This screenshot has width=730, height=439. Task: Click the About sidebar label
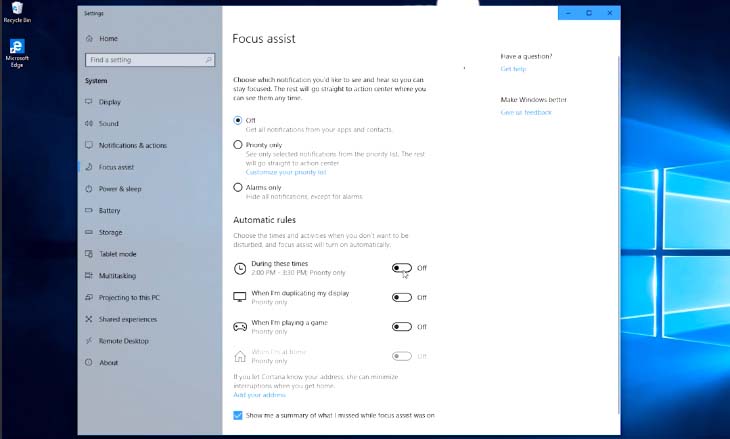click(108, 362)
